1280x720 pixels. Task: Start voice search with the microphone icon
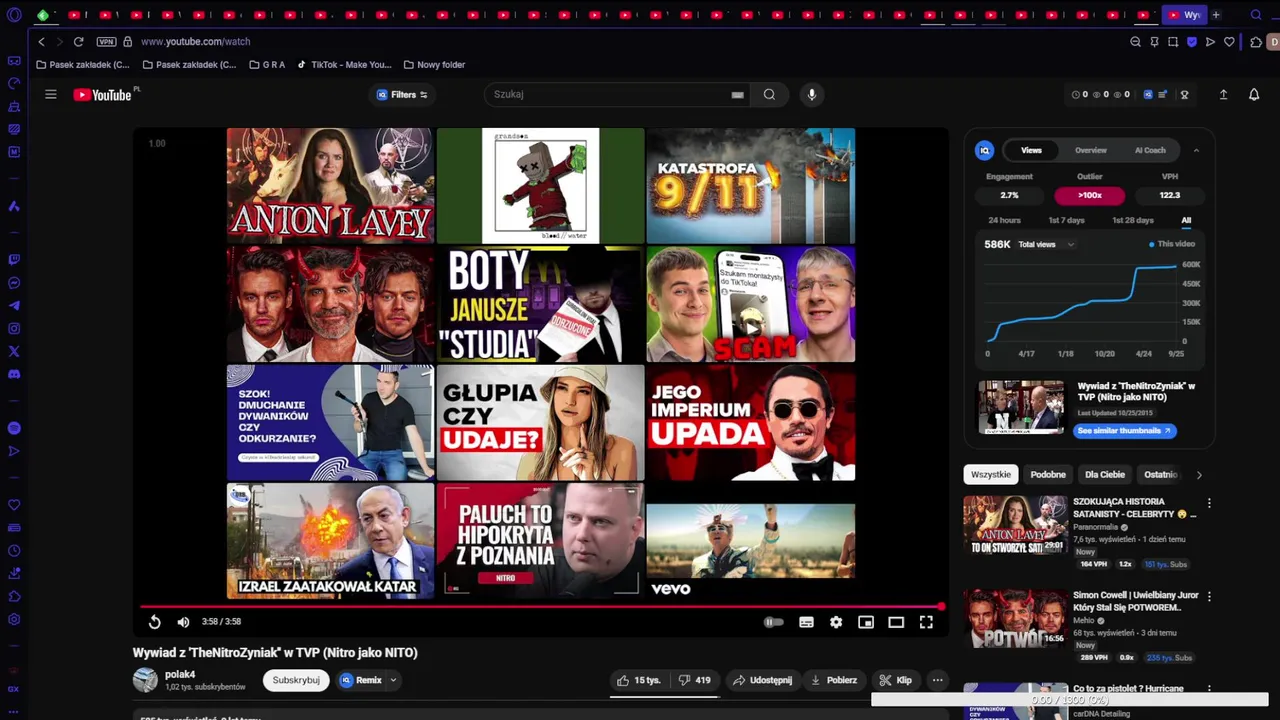811,94
